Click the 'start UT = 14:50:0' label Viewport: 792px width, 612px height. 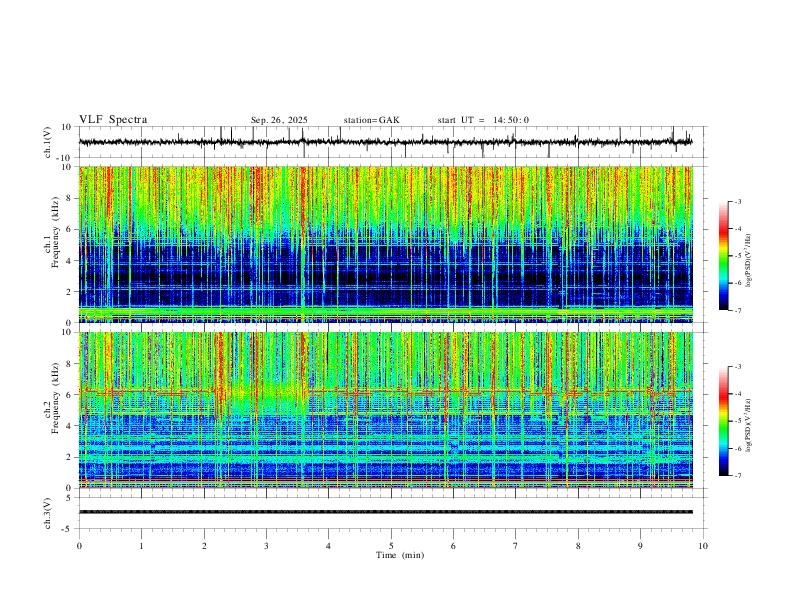[x=483, y=120]
